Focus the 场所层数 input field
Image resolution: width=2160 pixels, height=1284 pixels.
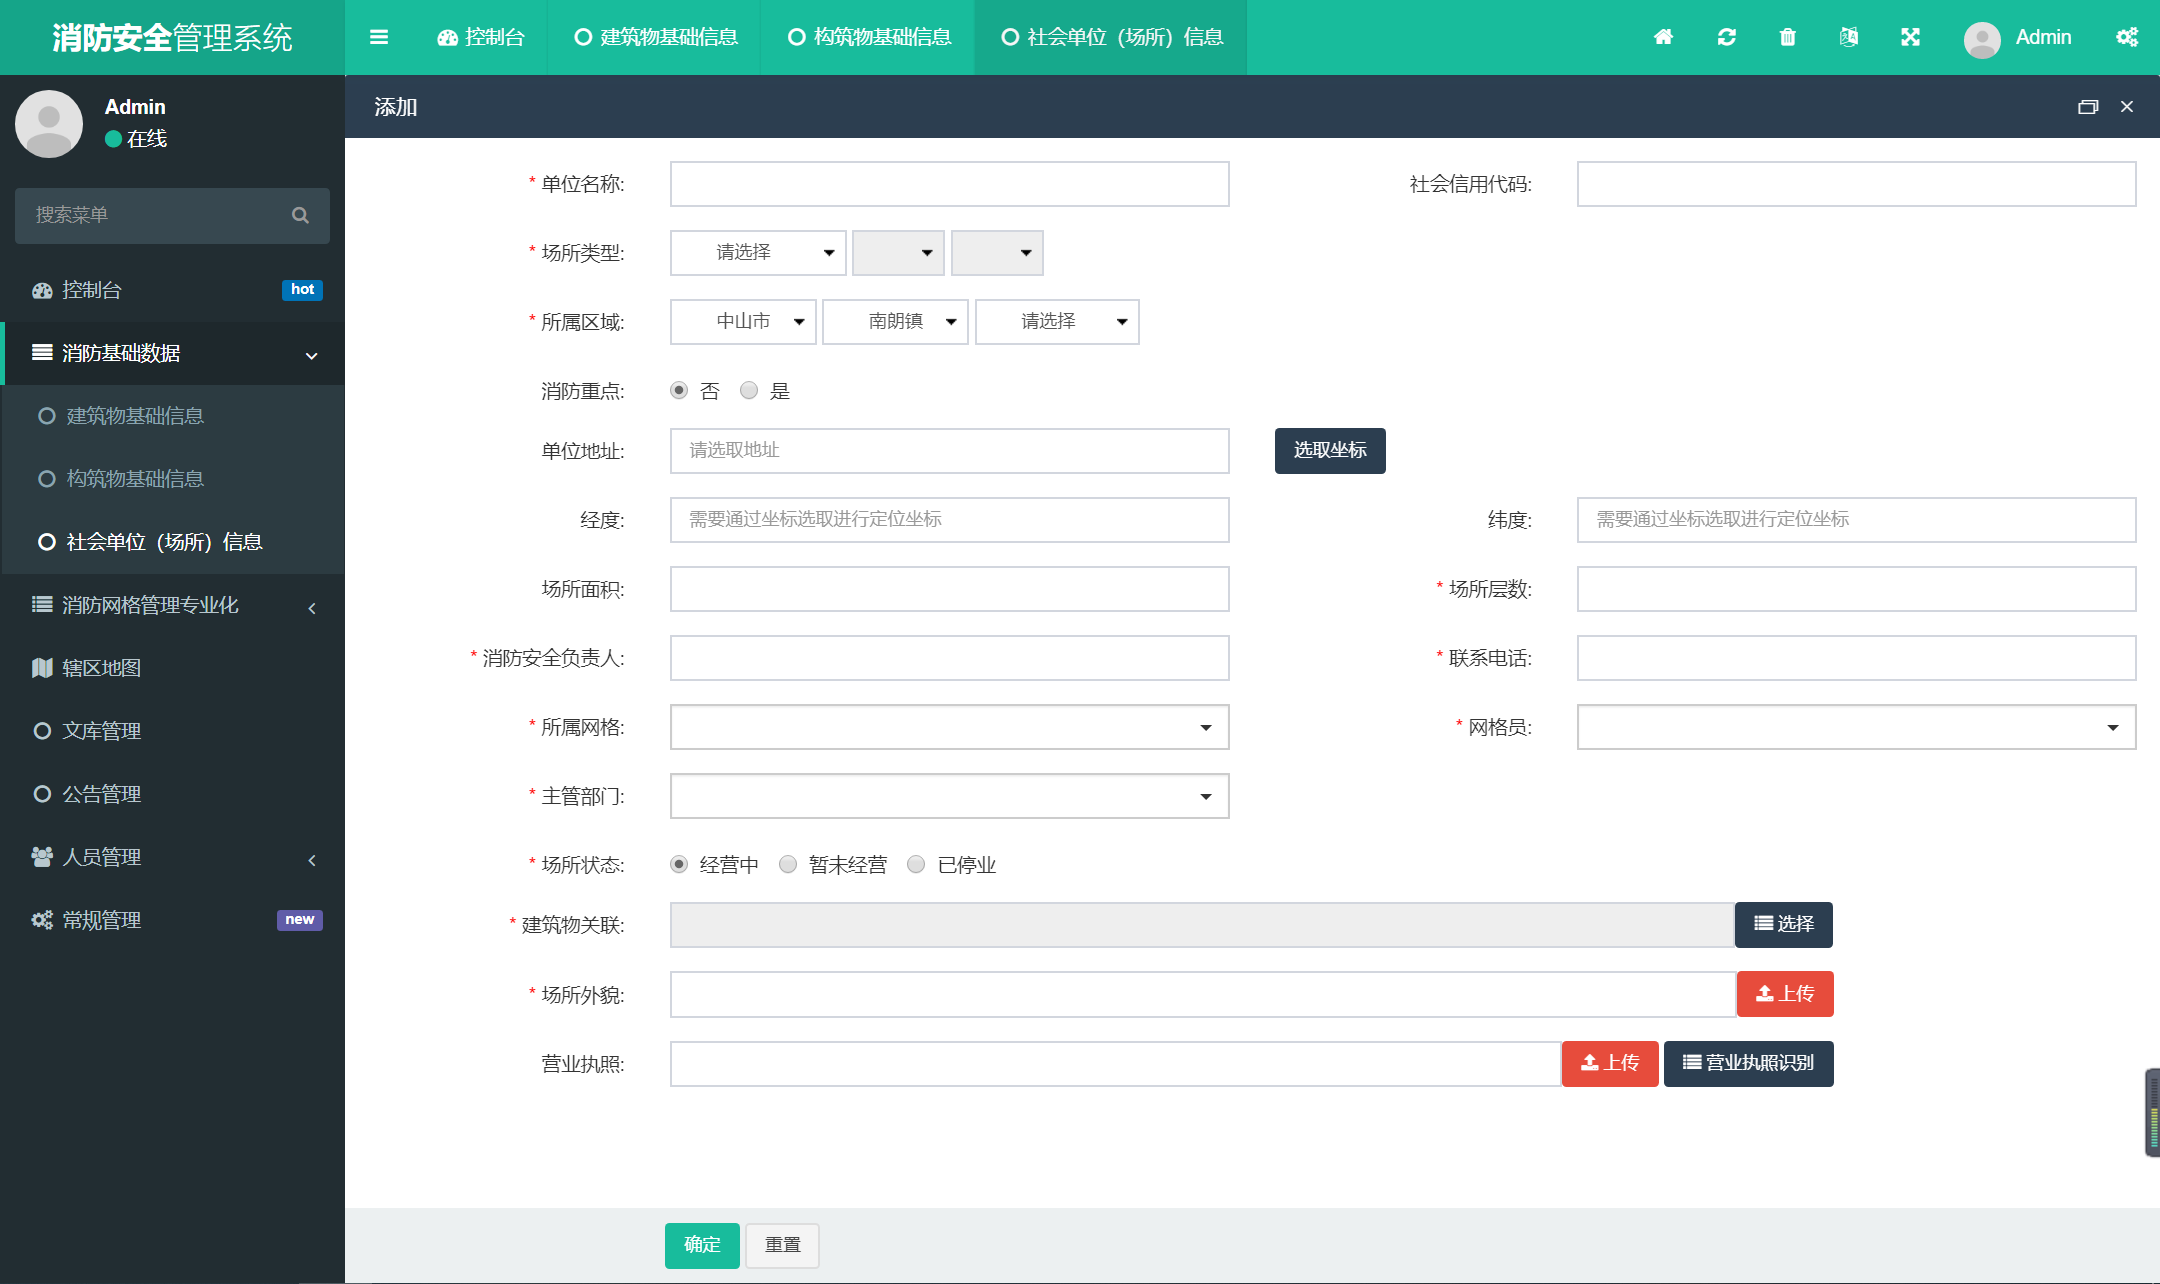[1856, 589]
